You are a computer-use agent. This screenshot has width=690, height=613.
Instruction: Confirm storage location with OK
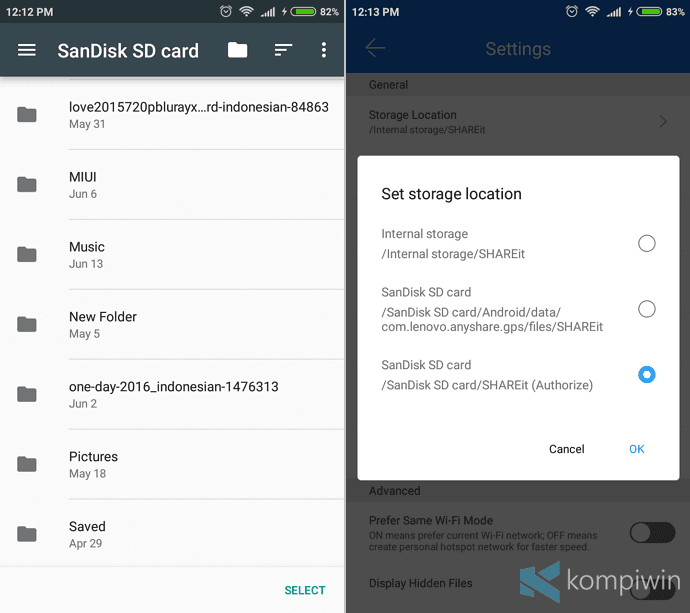point(636,449)
